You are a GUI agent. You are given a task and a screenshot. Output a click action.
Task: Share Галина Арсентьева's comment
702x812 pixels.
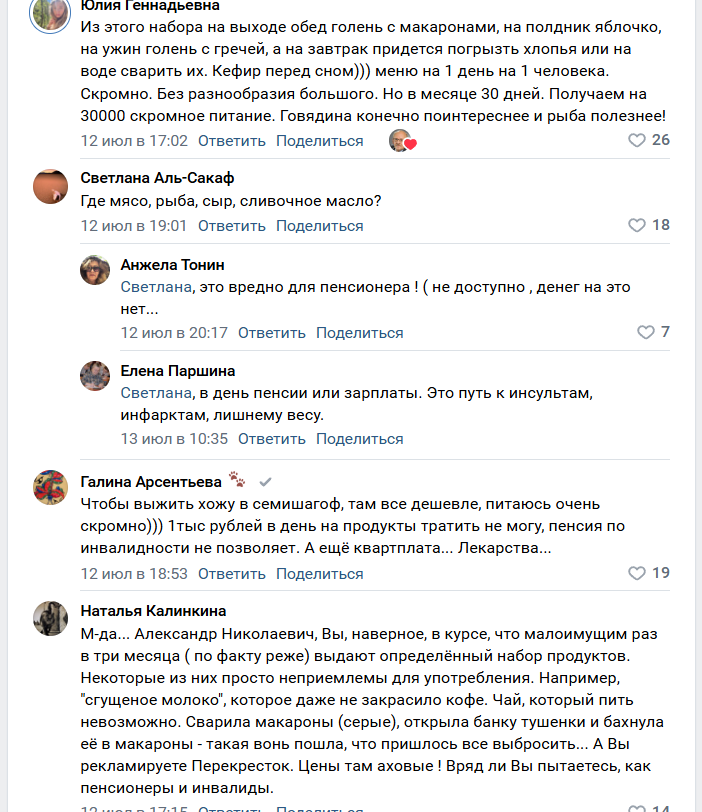[319, 574]
